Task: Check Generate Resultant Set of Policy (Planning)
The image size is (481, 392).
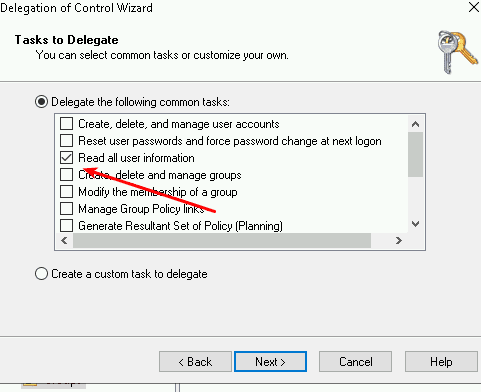Action: pyautogui.click(x=66, y=226)
